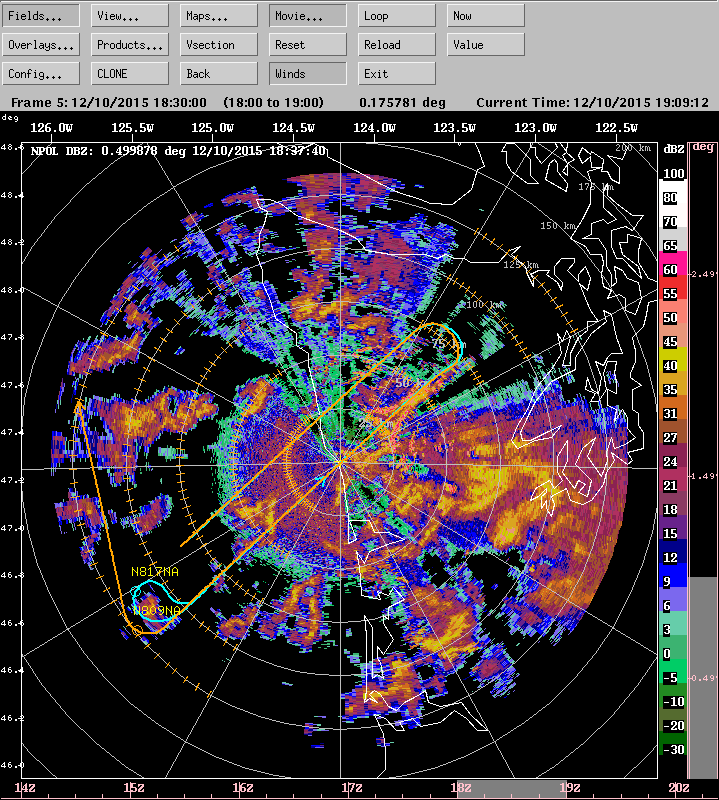Screen dimensions: 719x800
Task: Click the Value readout button
Action: pos(485,45)
